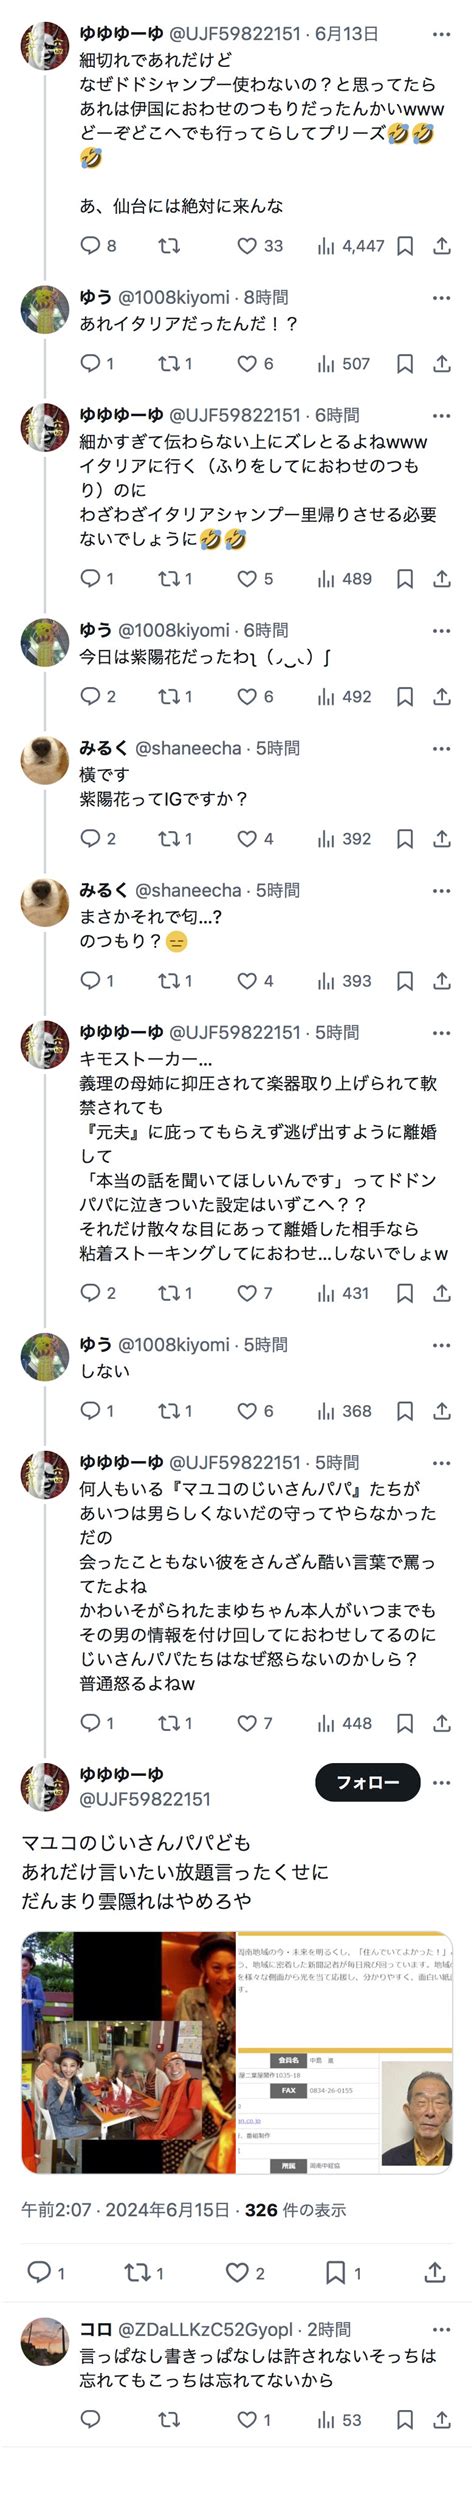The height and width of the screenshot is (2500, 474).
Task: Bookmark みるく's tweet with 392 views
Action: (405, 839)
